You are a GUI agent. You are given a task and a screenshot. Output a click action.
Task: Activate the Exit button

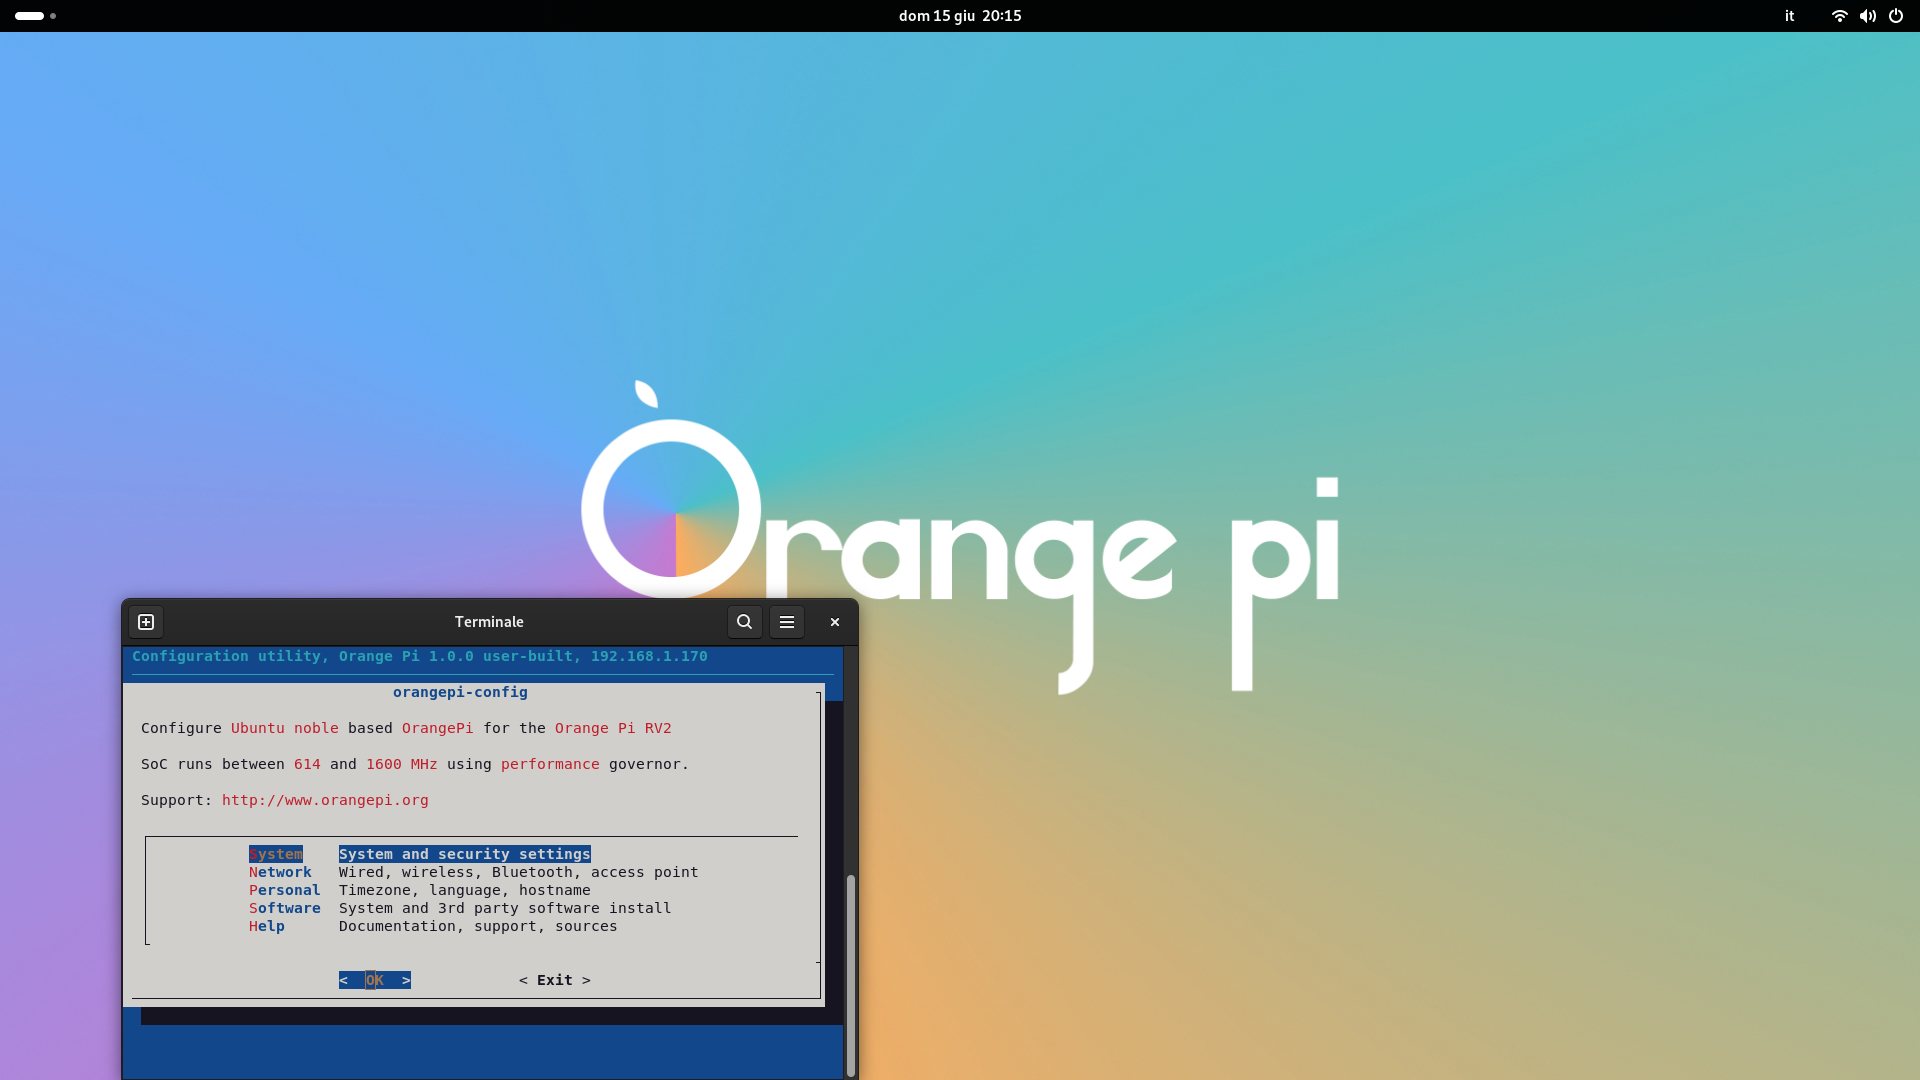coord(555,980)
